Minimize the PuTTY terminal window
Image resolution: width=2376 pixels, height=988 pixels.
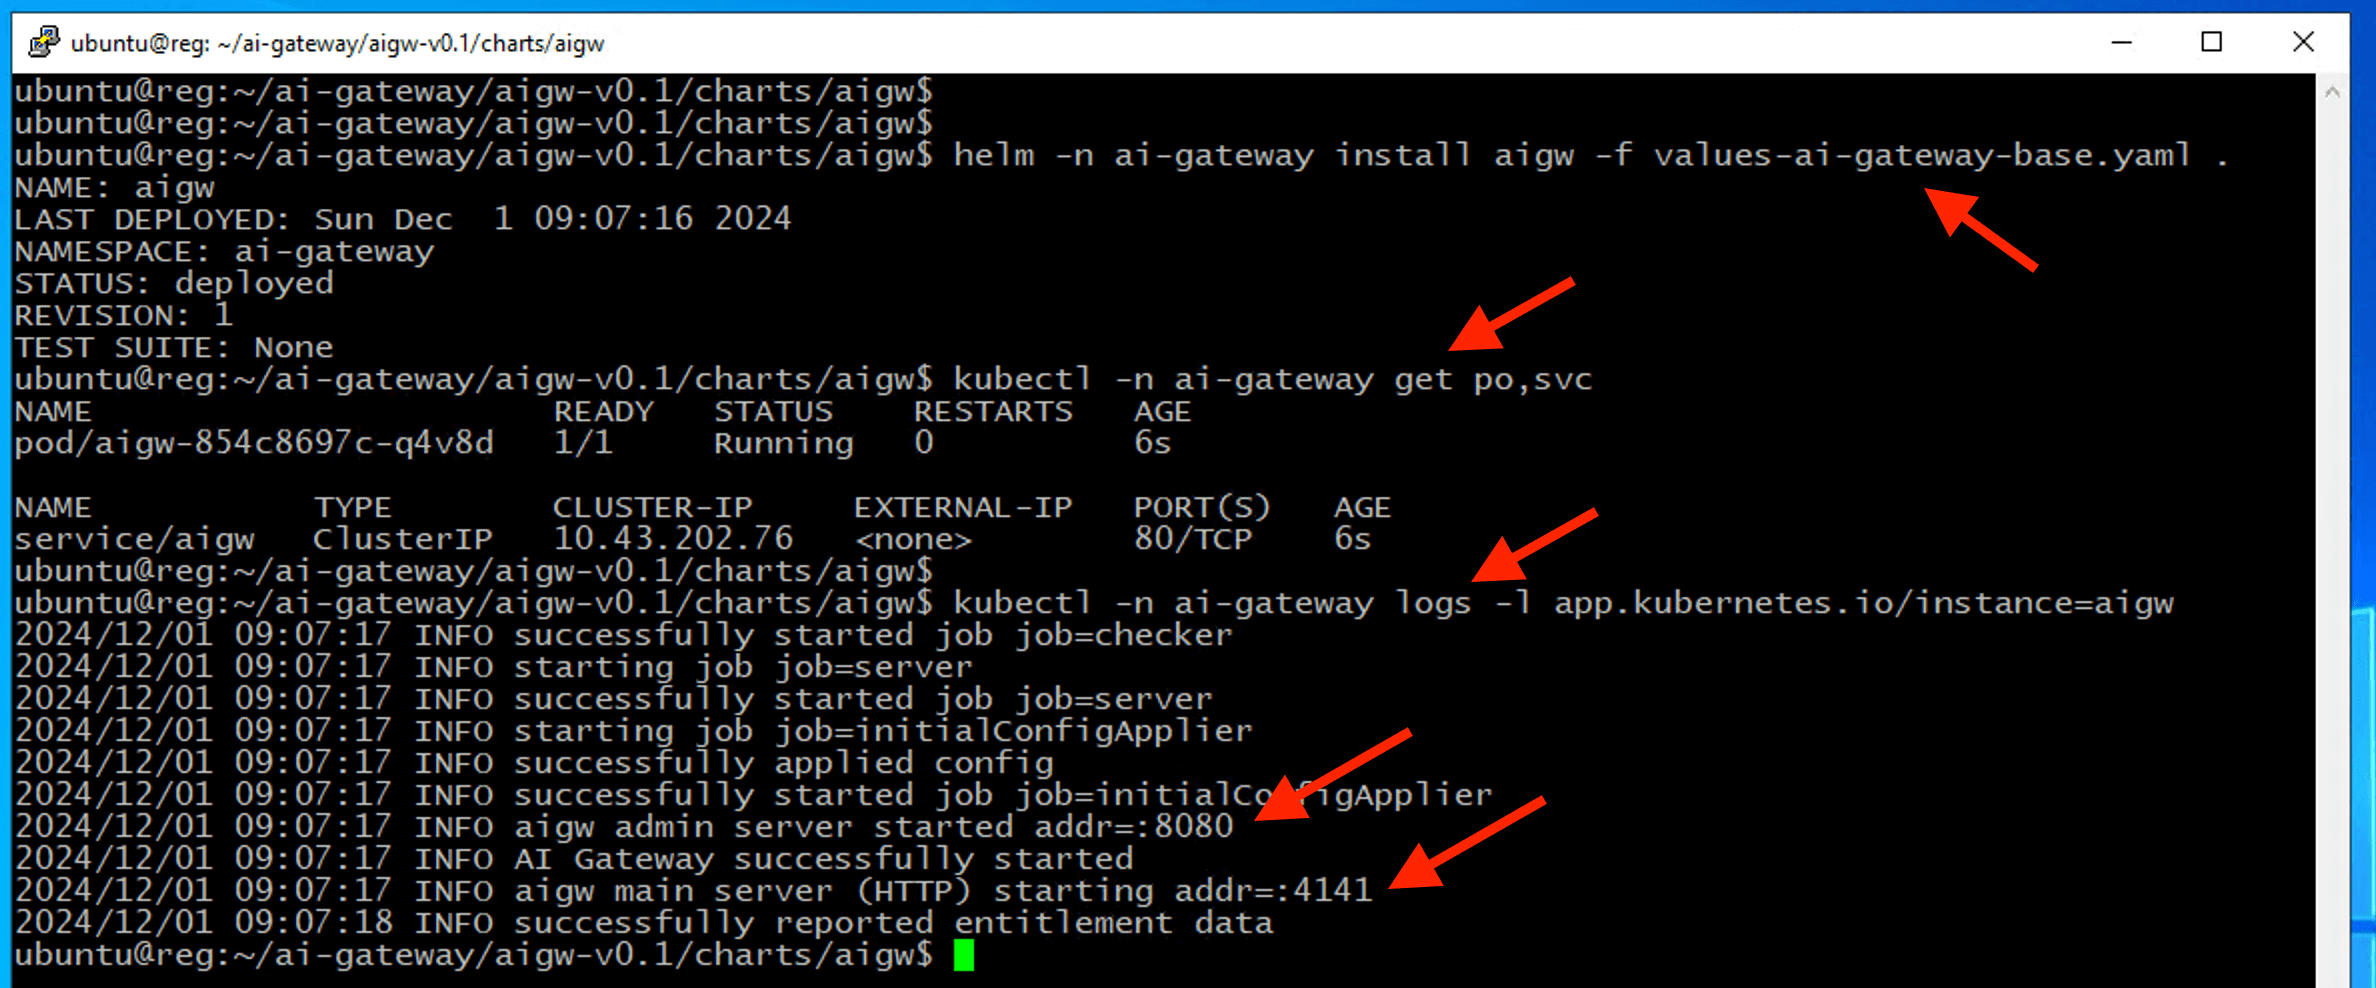click(x=2121, y=42)
